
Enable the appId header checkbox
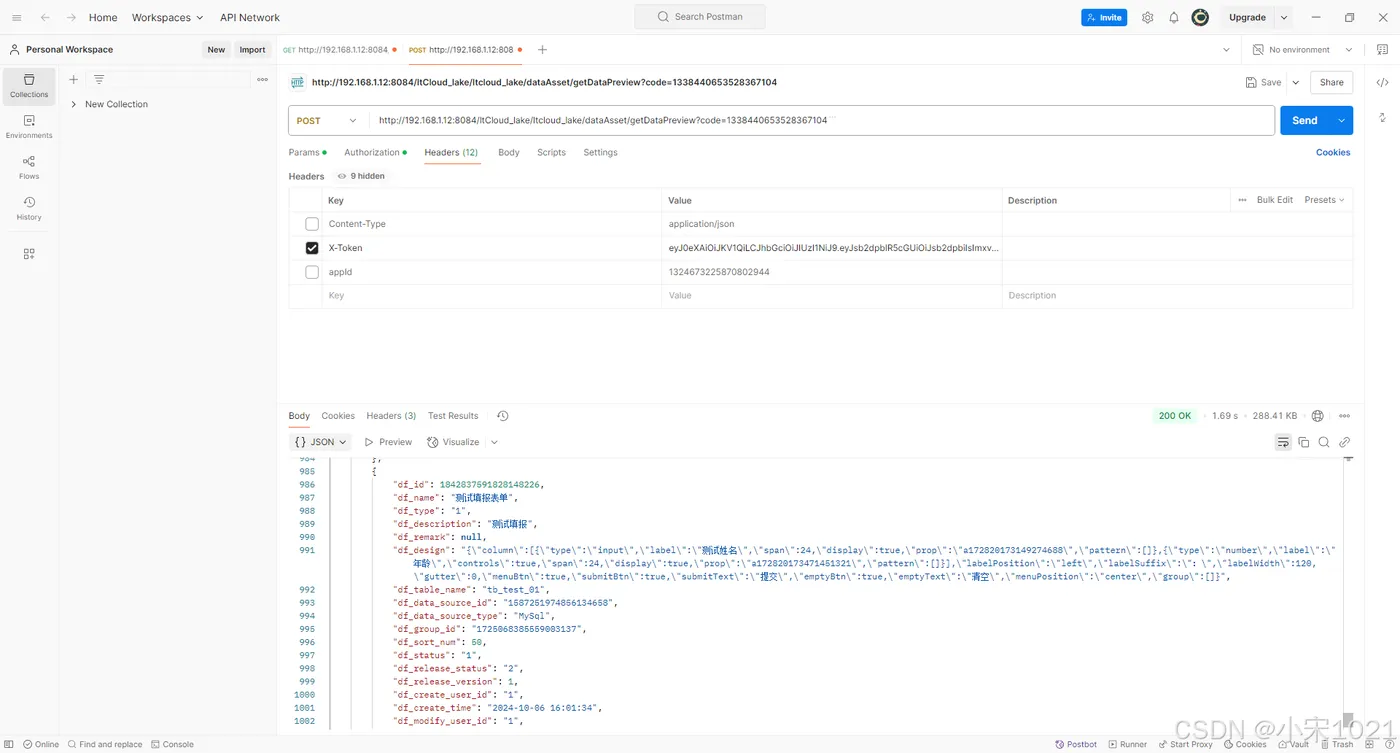tap(312, 272)
